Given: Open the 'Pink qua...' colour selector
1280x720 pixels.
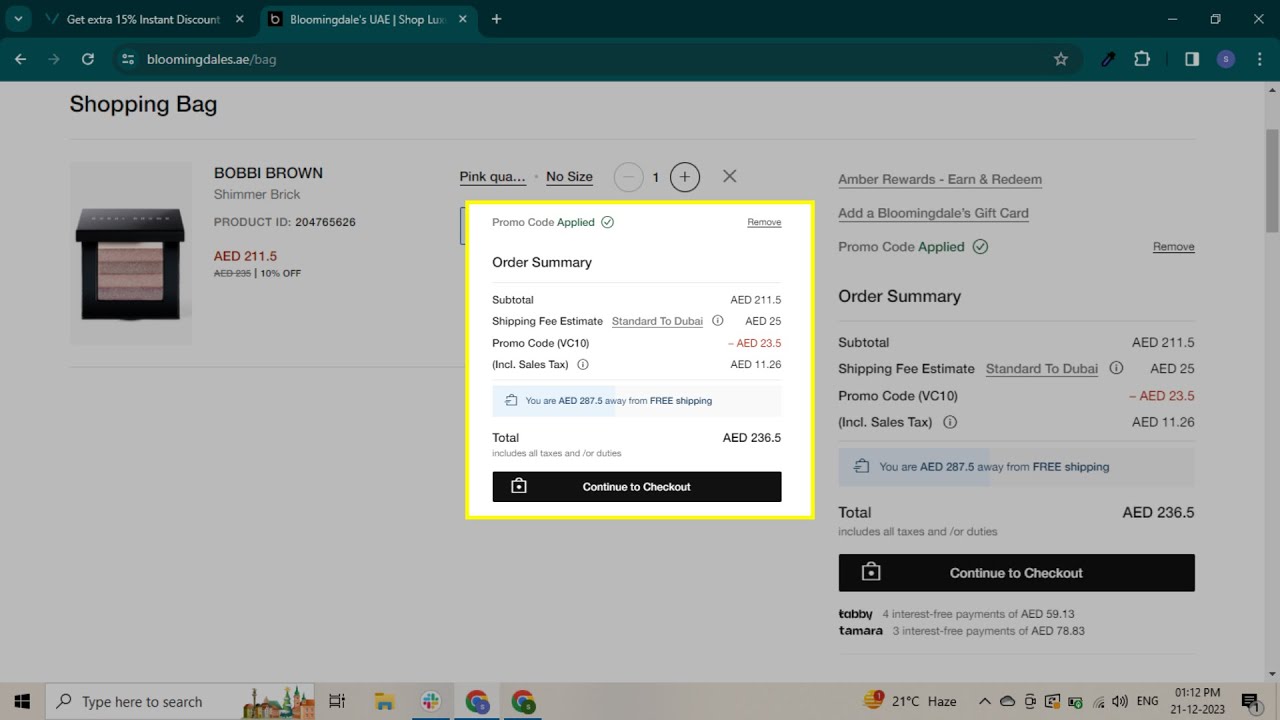Looking at the screenshot, I should (x=493, y=177).
